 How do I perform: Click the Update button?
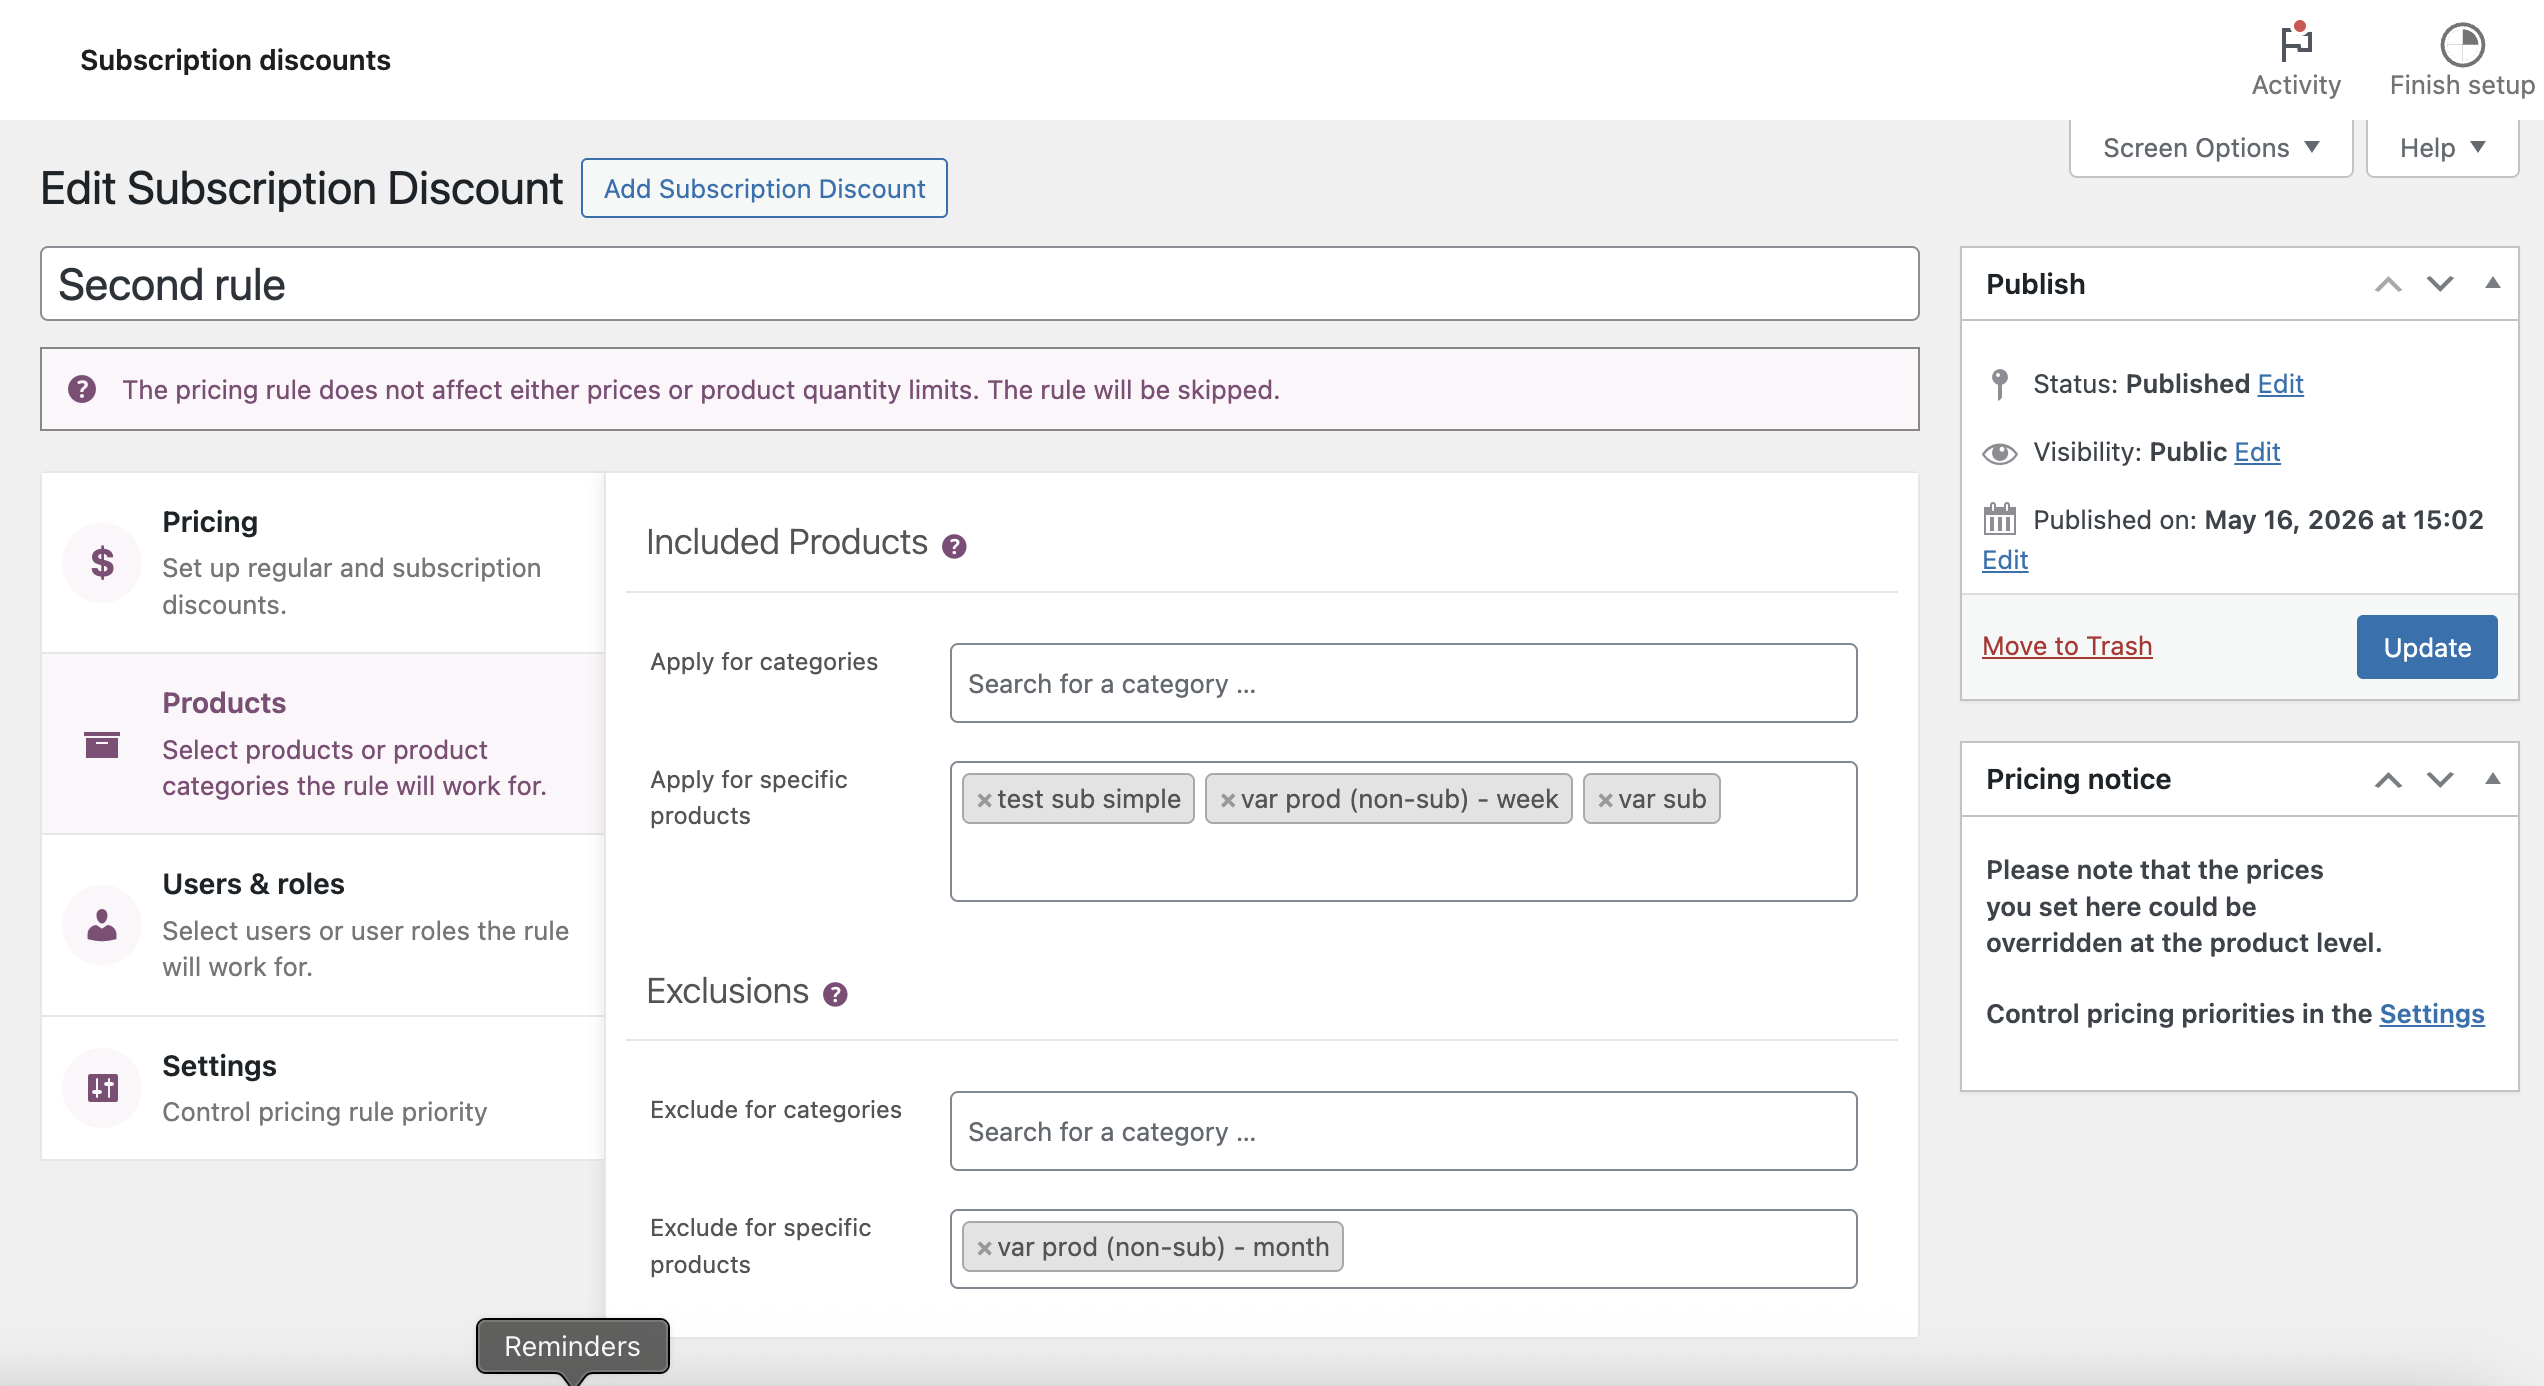tap(2427, 647)
